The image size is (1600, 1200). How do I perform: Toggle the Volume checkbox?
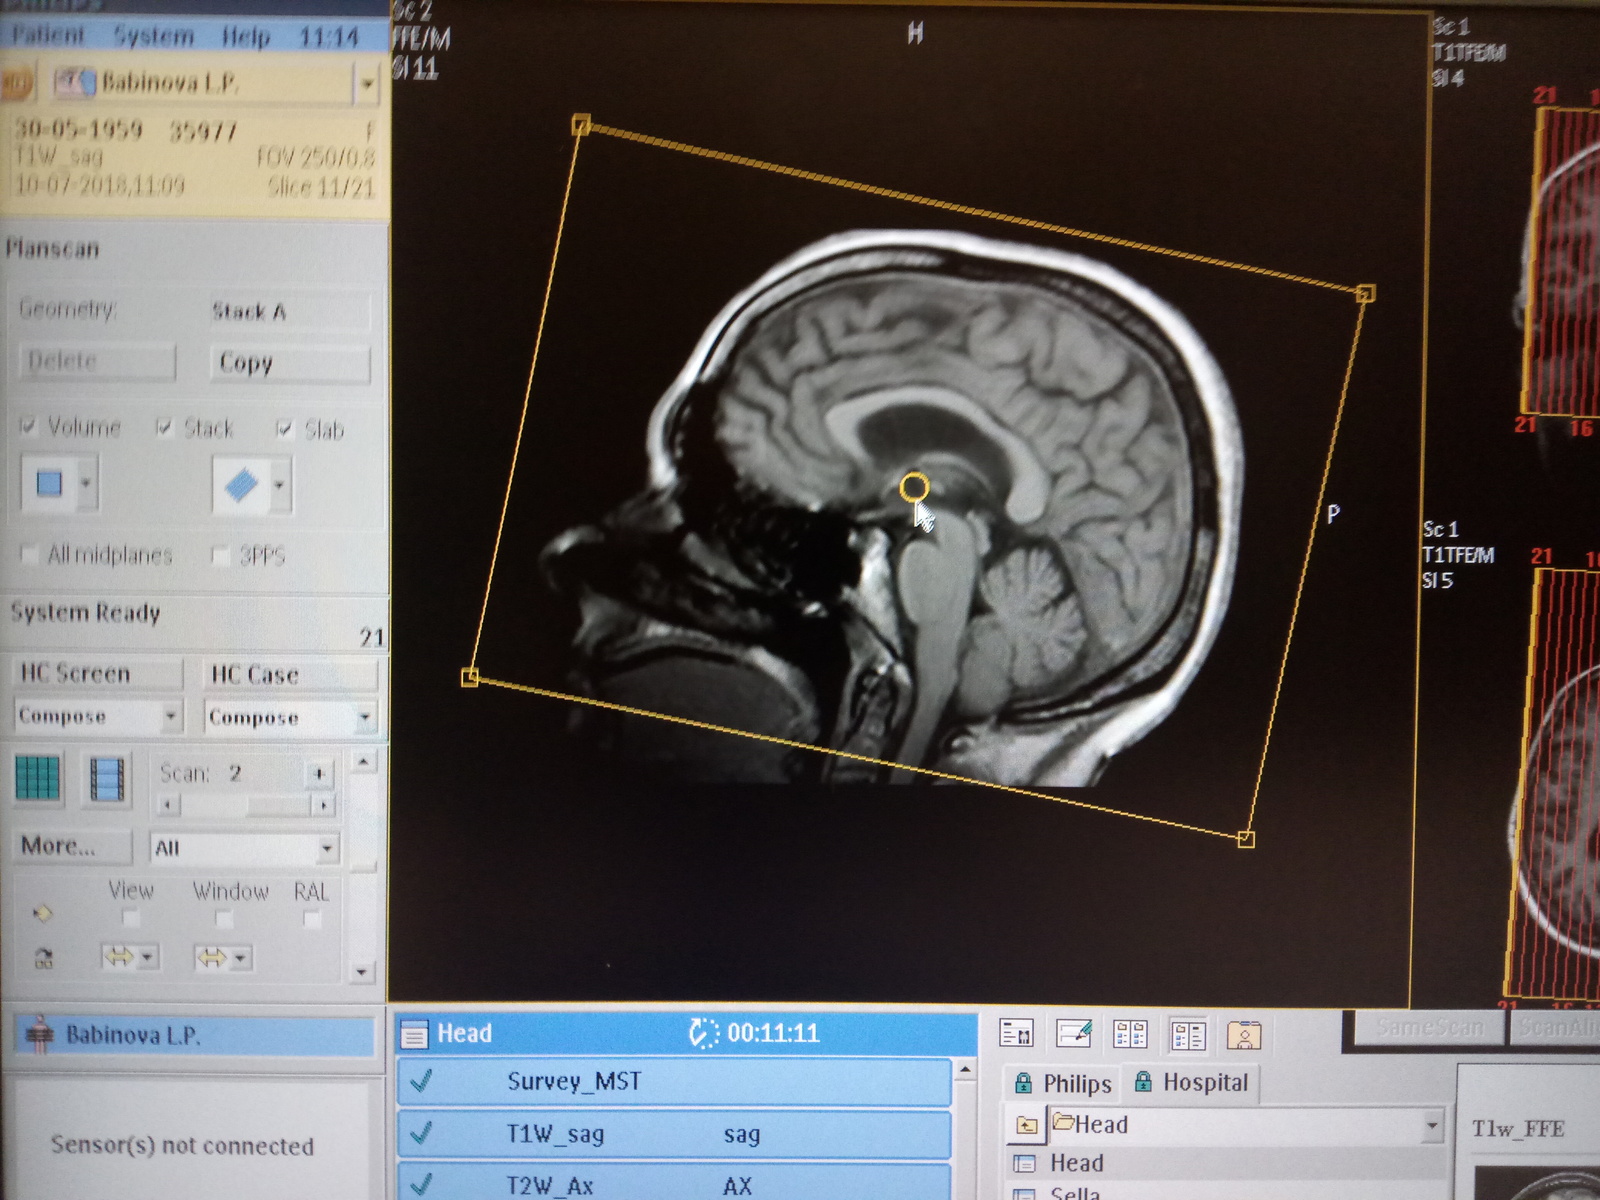click(28, 427)
